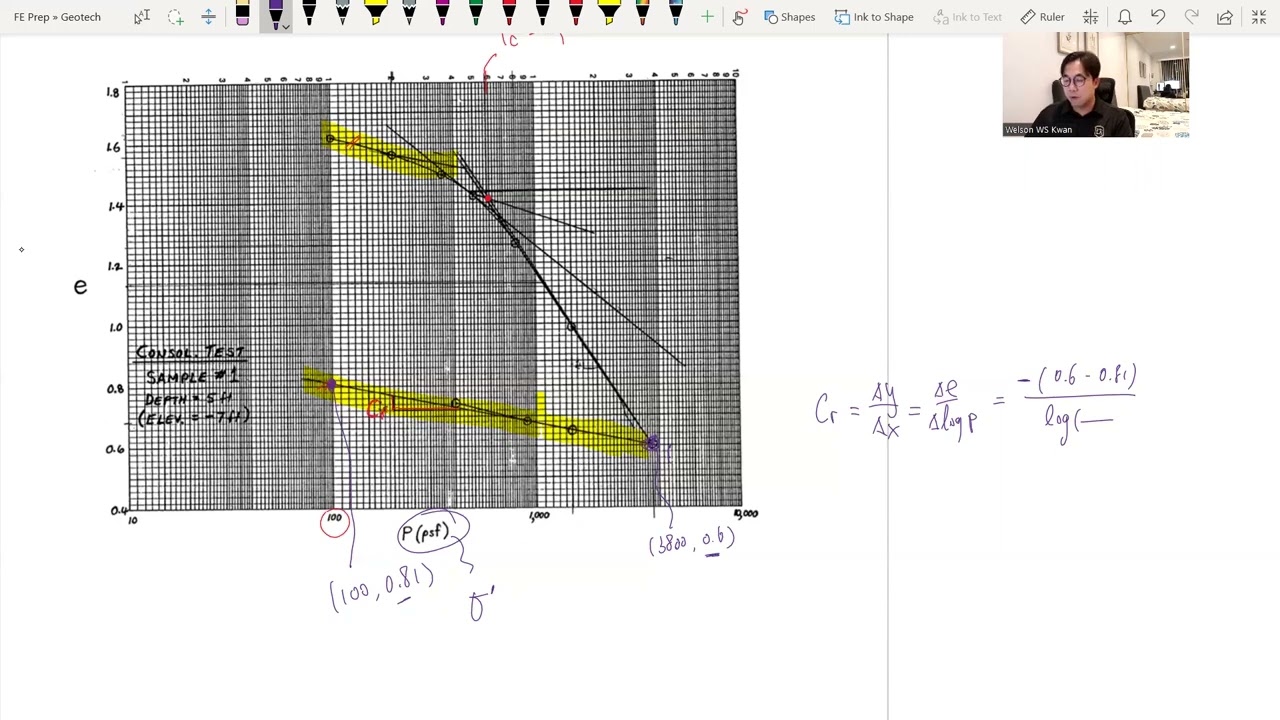
Task: Select the first yellow highlighter
Action: click(376, 14)
